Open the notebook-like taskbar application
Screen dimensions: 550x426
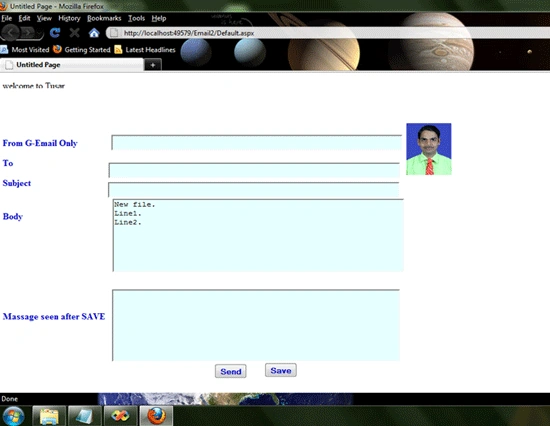click(85, 416)
